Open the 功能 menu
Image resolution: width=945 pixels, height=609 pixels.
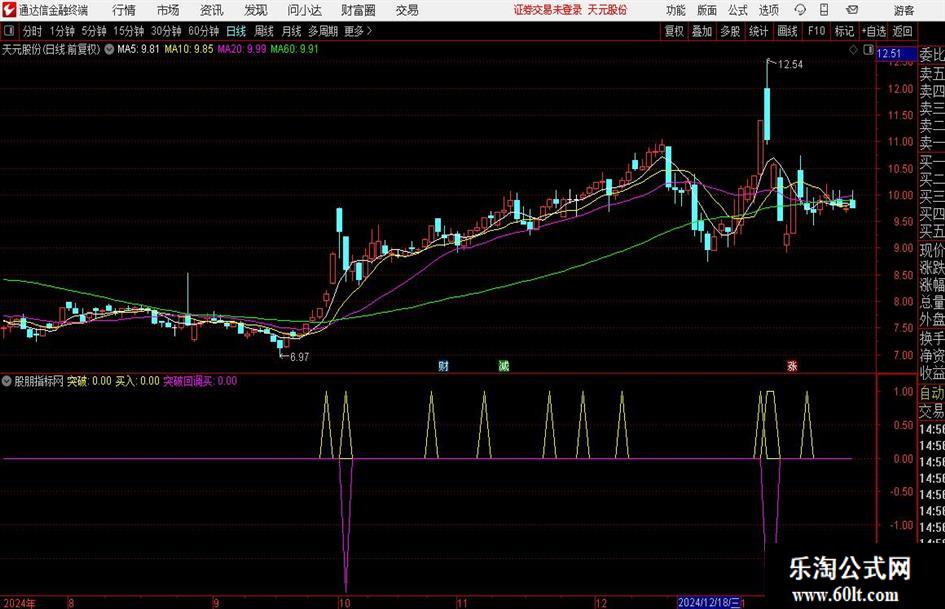(676, 10)
